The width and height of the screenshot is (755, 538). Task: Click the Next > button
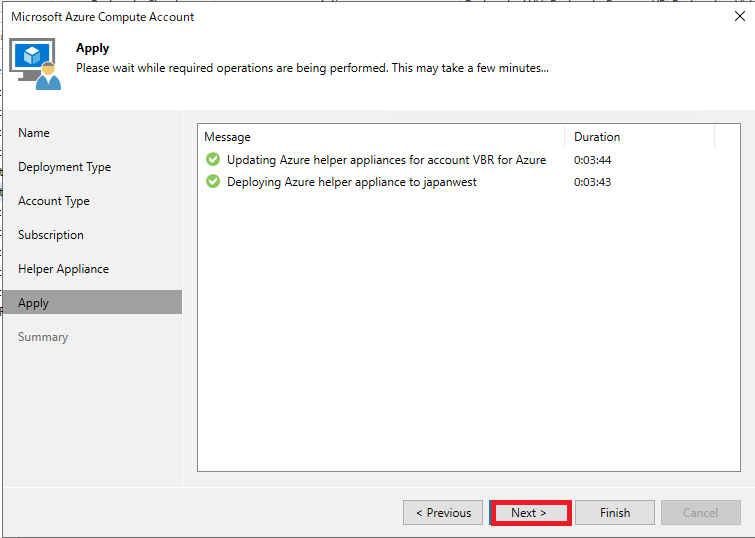530,512
